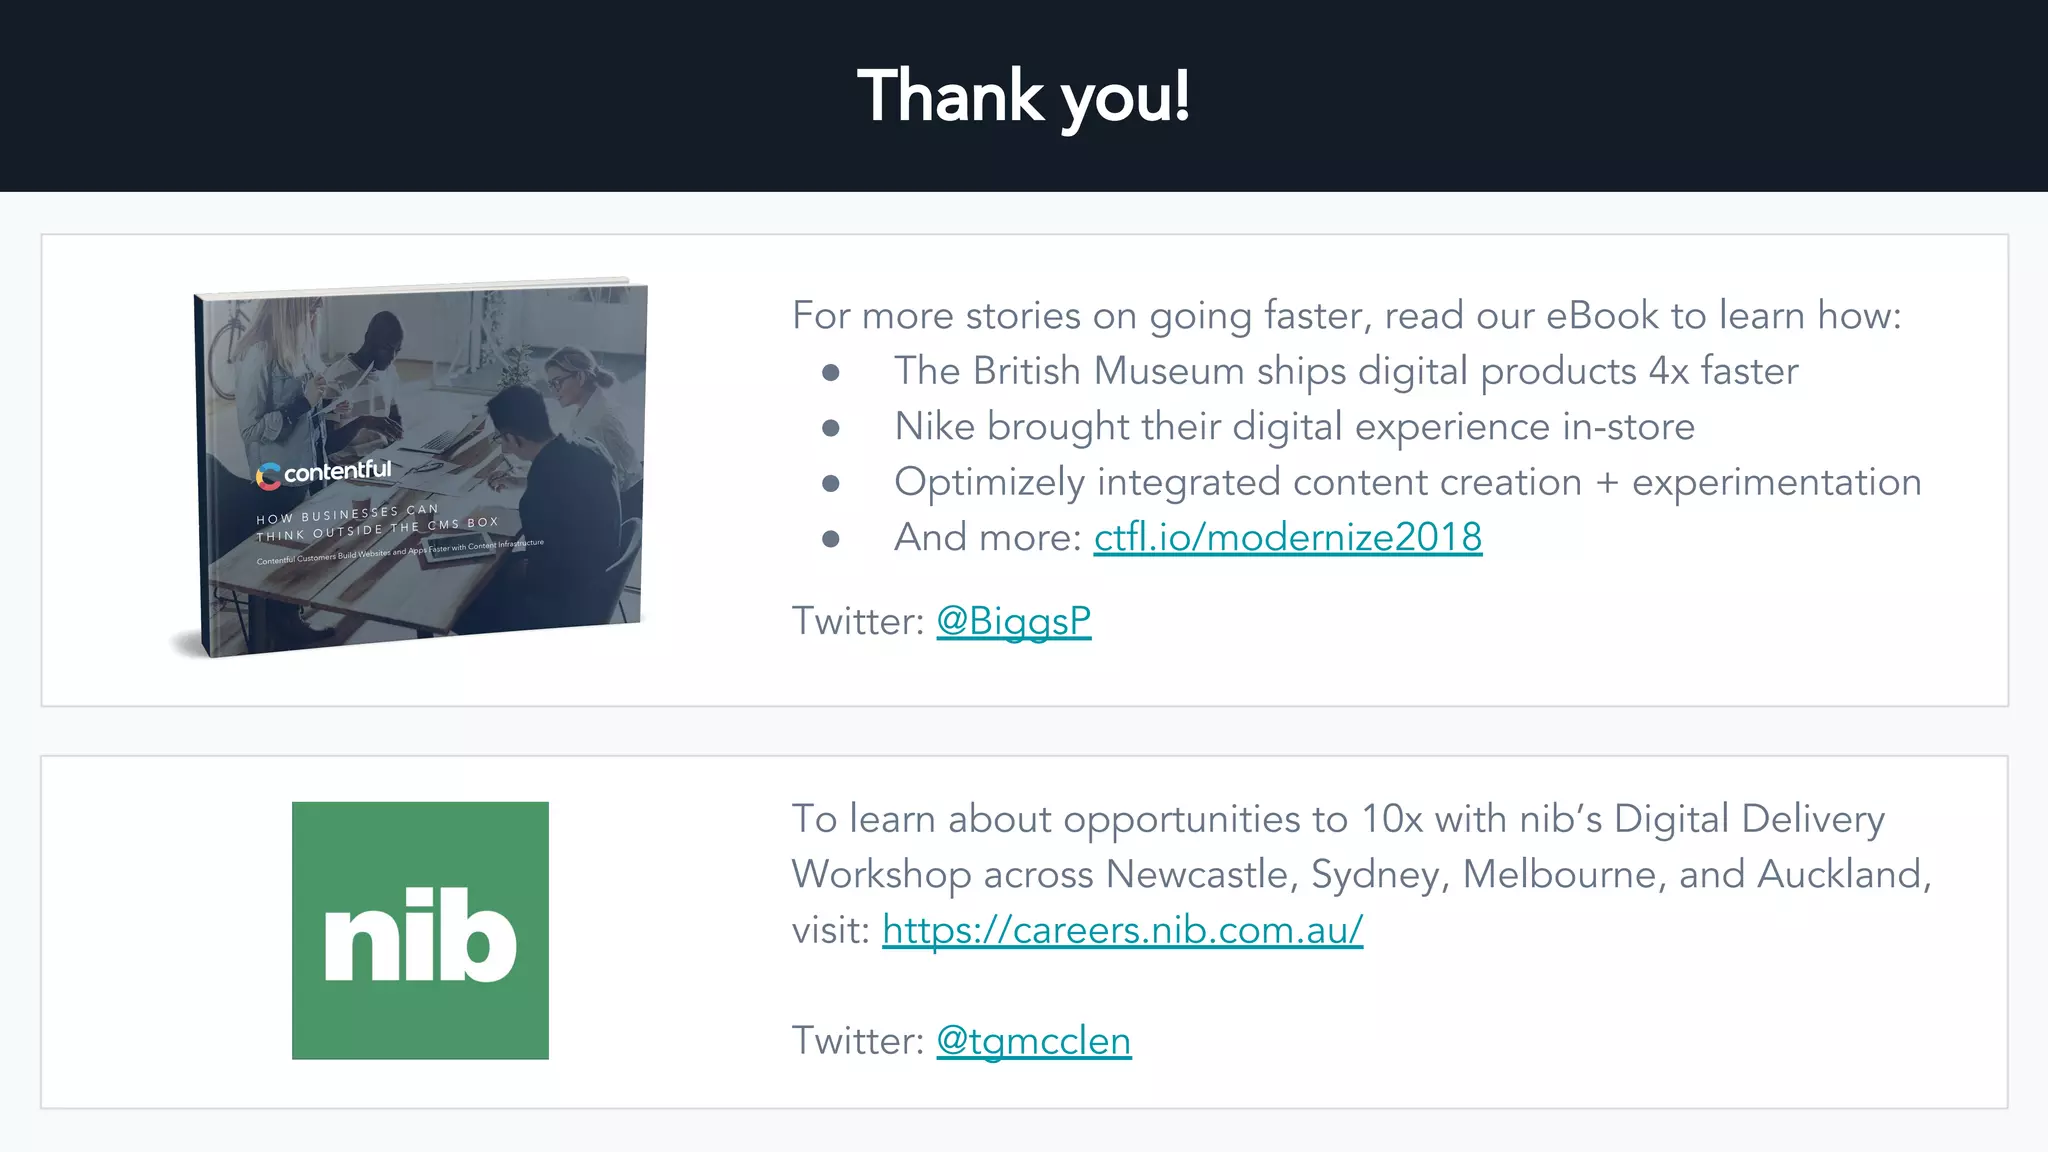Screen dimensions: 2048x1152
Task: Click 'For more stories on going faster' sentence
Action: coord(1347,316)
